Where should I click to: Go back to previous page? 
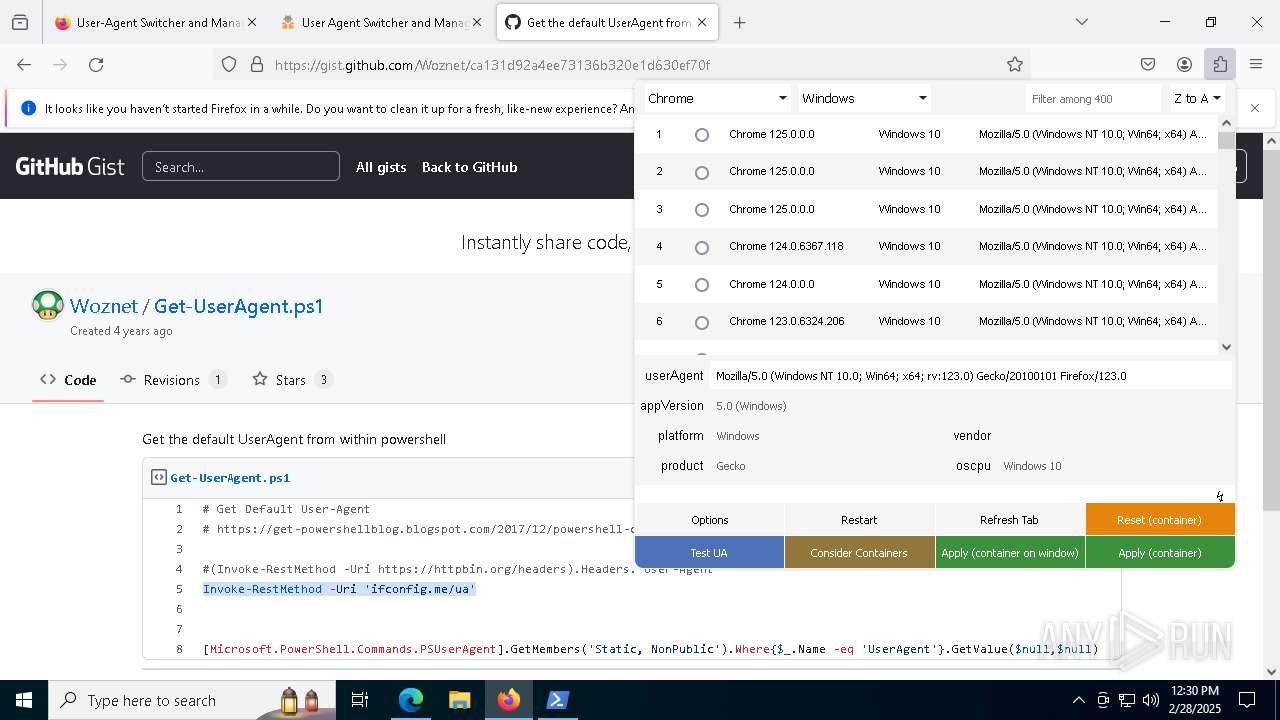[24, 64]
